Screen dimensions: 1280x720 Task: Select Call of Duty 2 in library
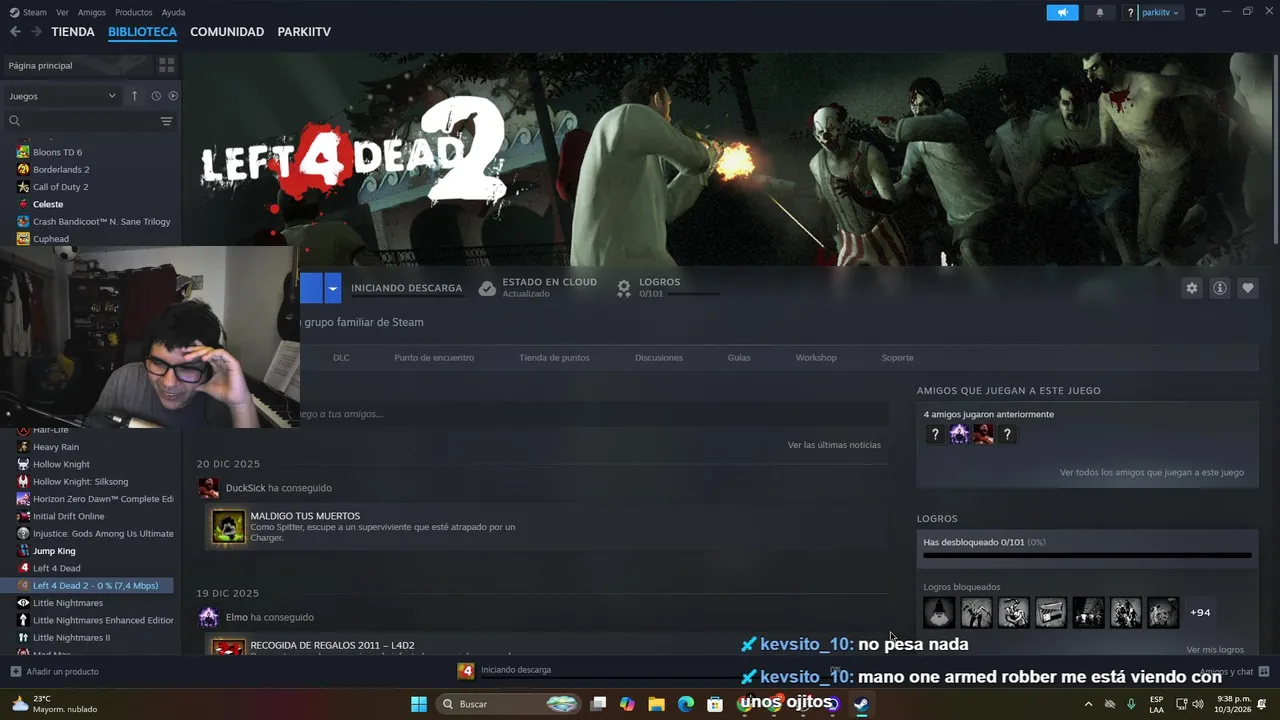pos(60,187)
